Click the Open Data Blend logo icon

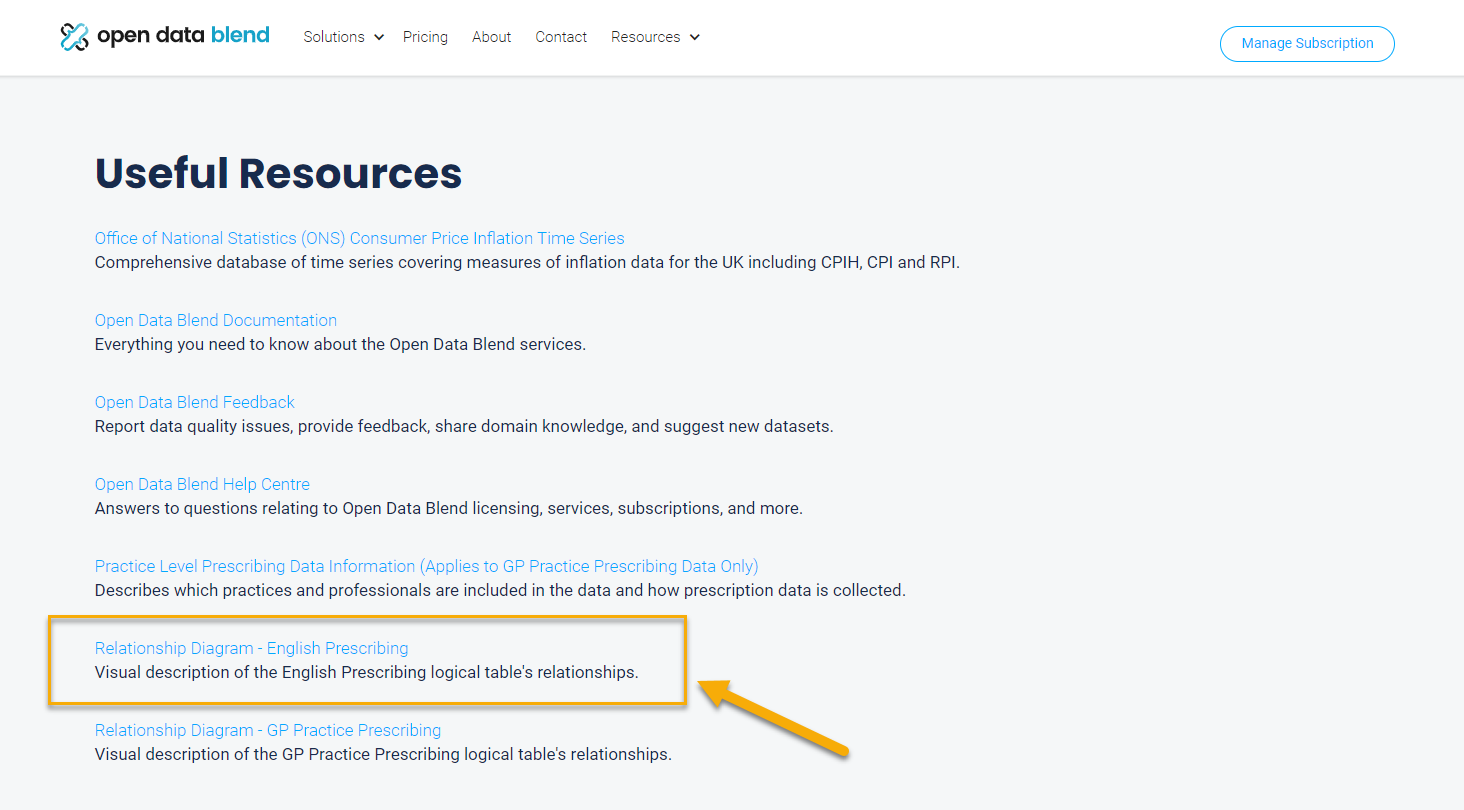(74, 37)
